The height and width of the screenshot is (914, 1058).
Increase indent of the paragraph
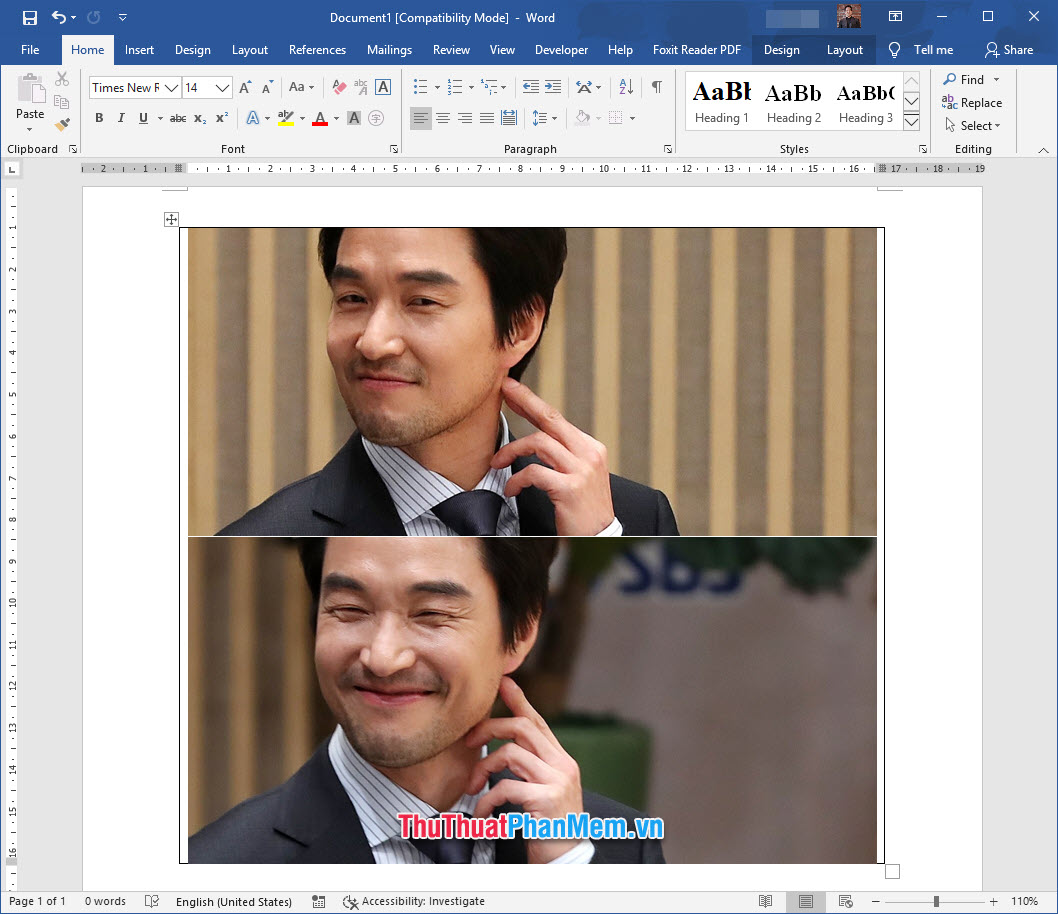pos(552,88)
